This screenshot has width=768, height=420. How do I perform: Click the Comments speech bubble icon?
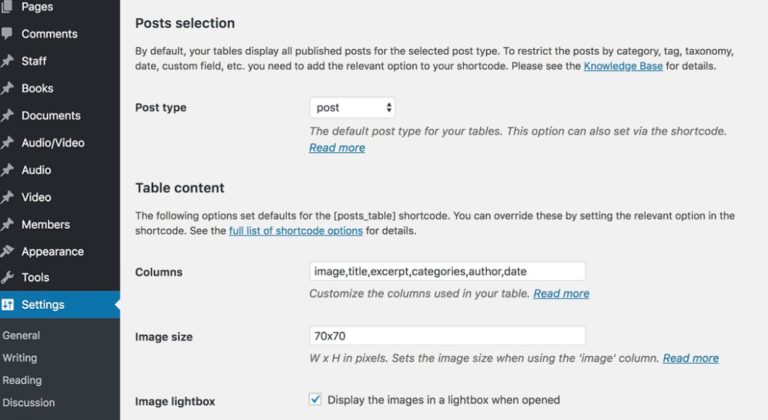tap(7, 33)
